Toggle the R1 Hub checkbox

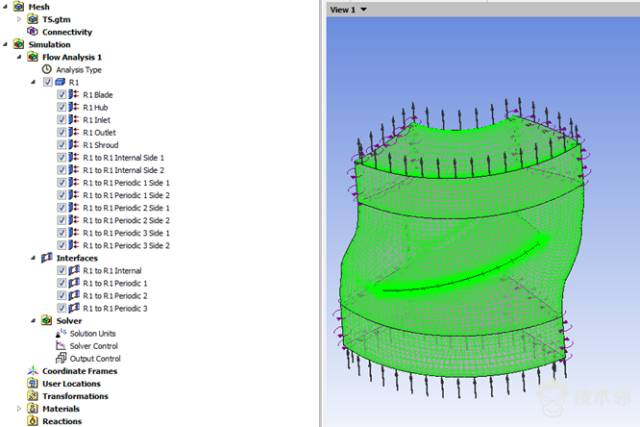pyautogui.click(x=62, y=107)
